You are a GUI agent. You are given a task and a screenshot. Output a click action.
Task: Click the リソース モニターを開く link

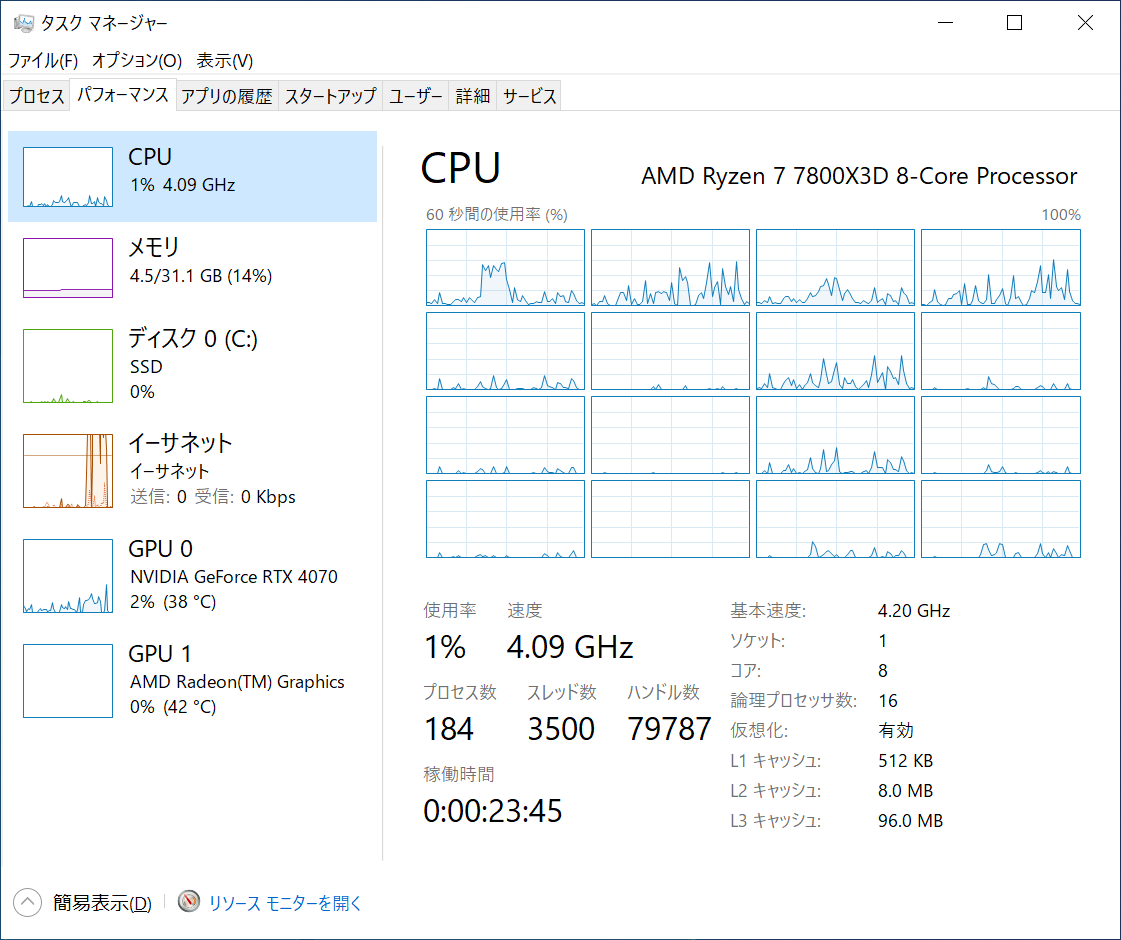285,903
